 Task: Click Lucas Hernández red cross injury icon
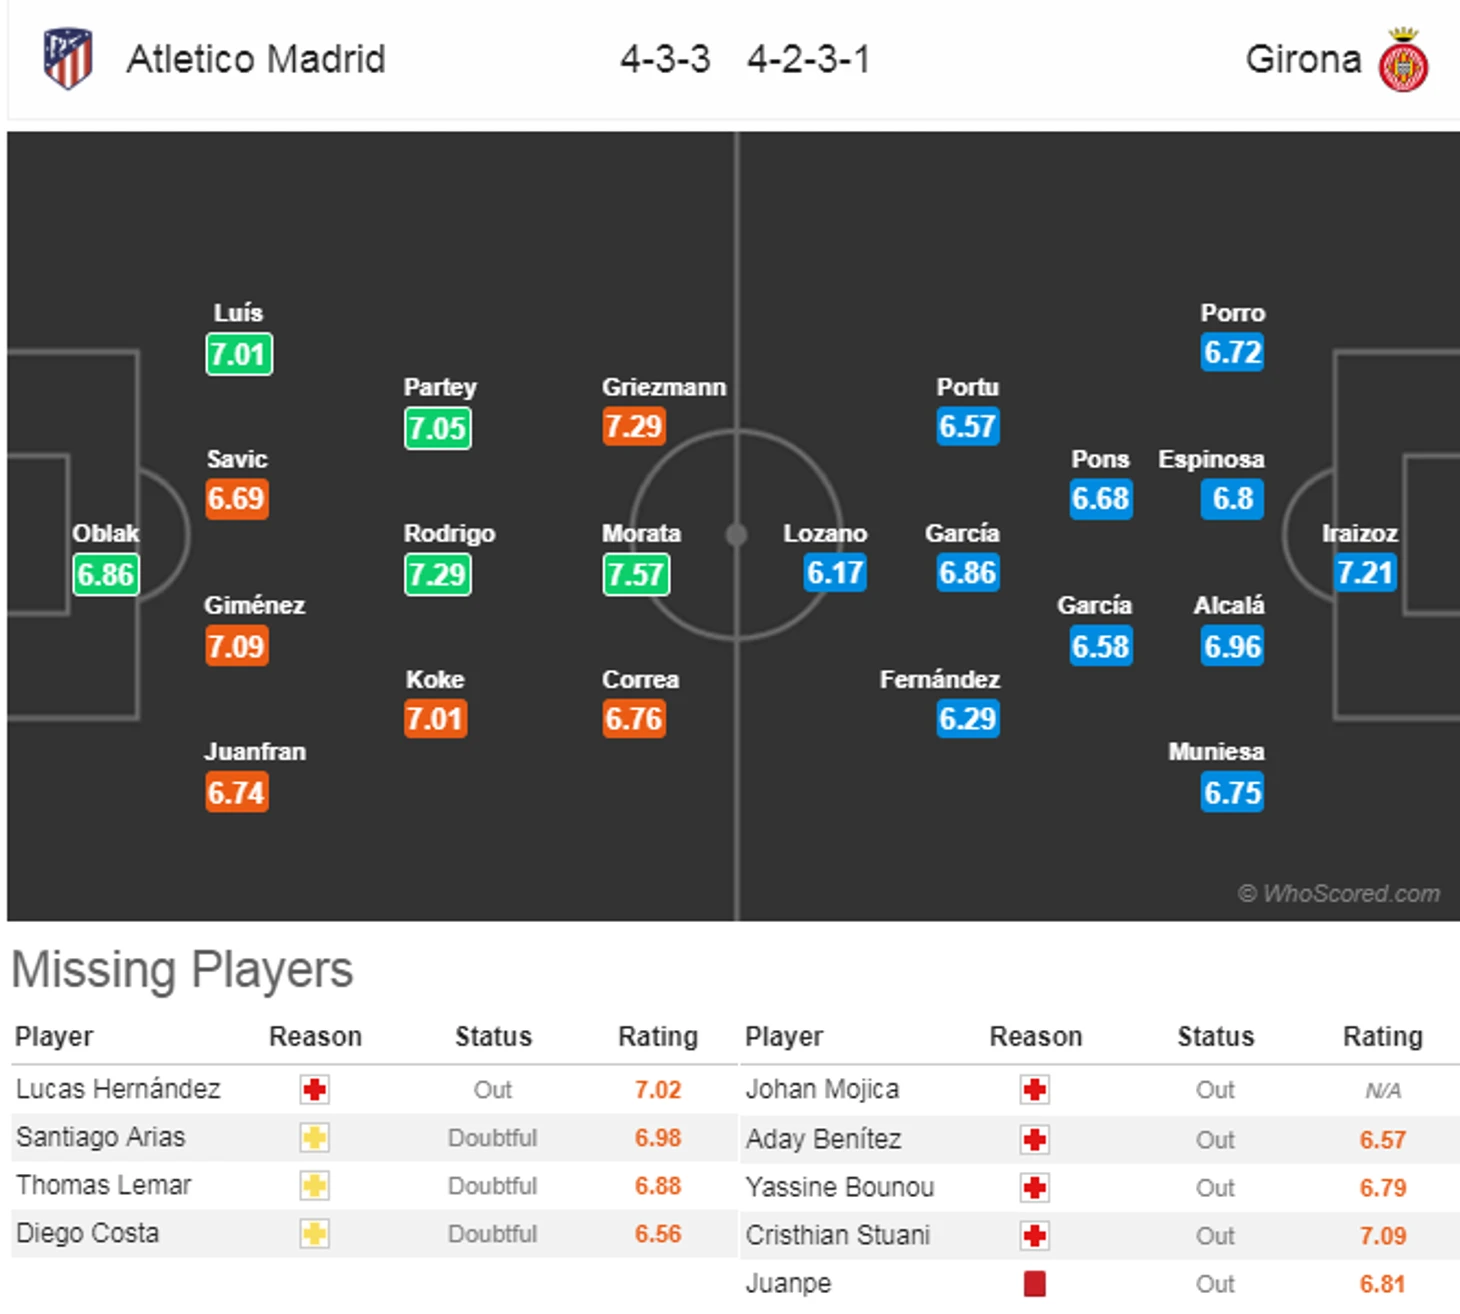tap(315, 1089)
